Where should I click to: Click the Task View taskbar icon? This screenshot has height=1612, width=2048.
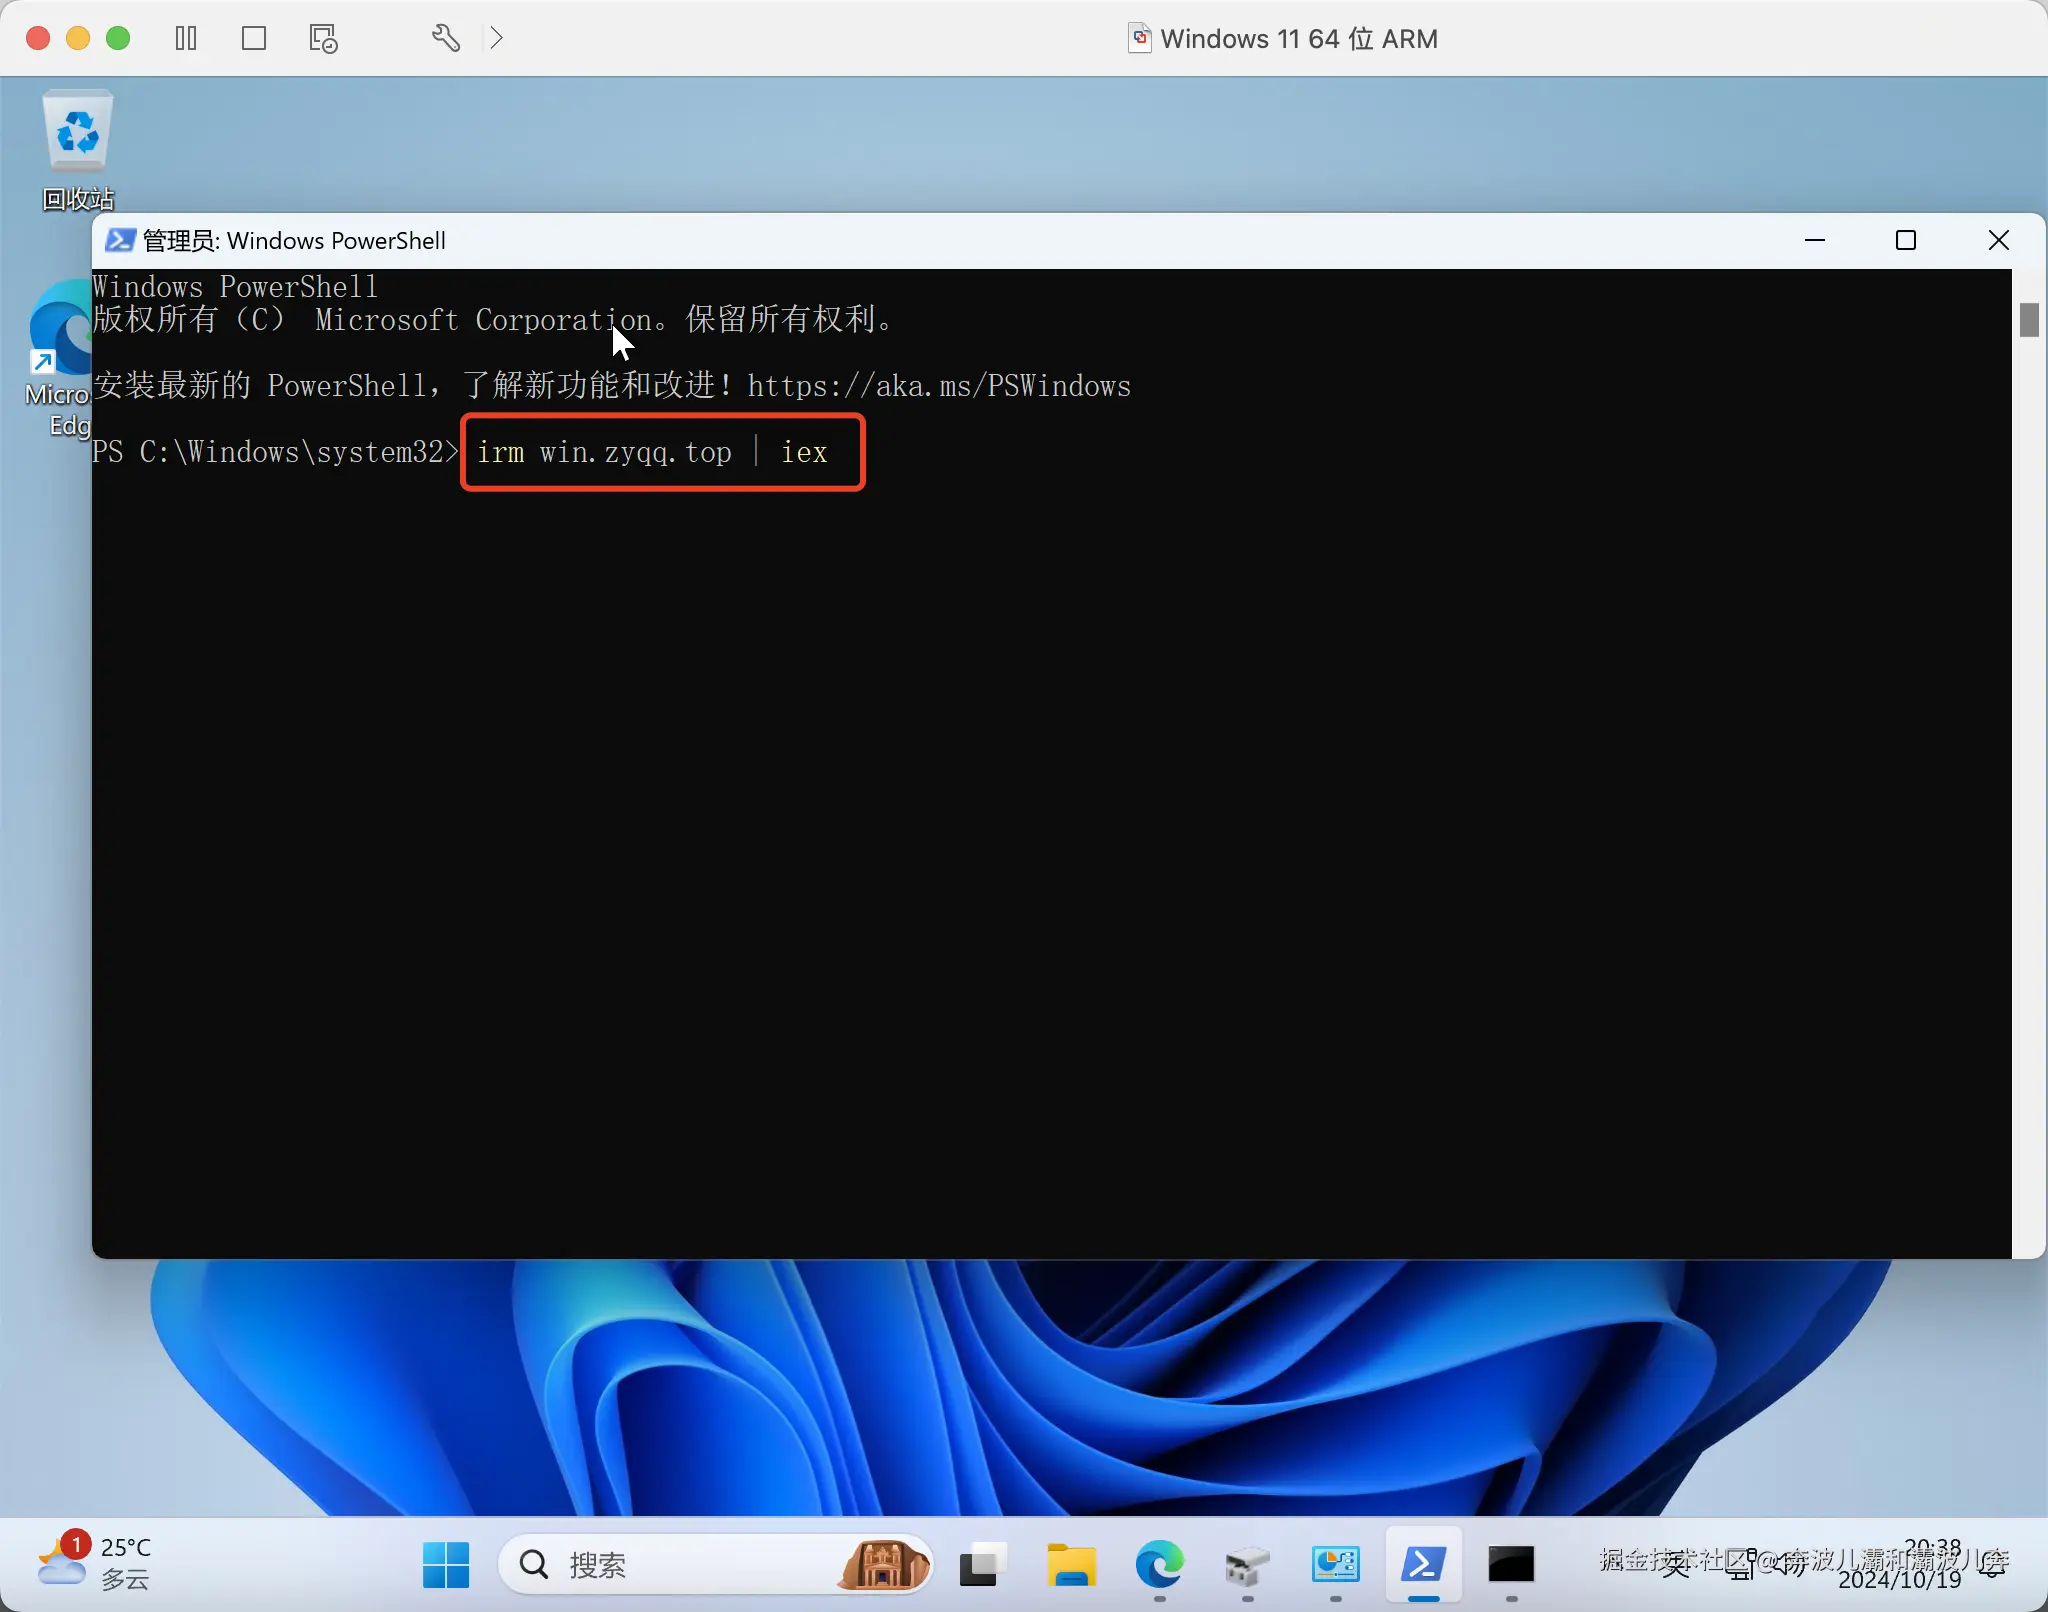[981, 1564]
